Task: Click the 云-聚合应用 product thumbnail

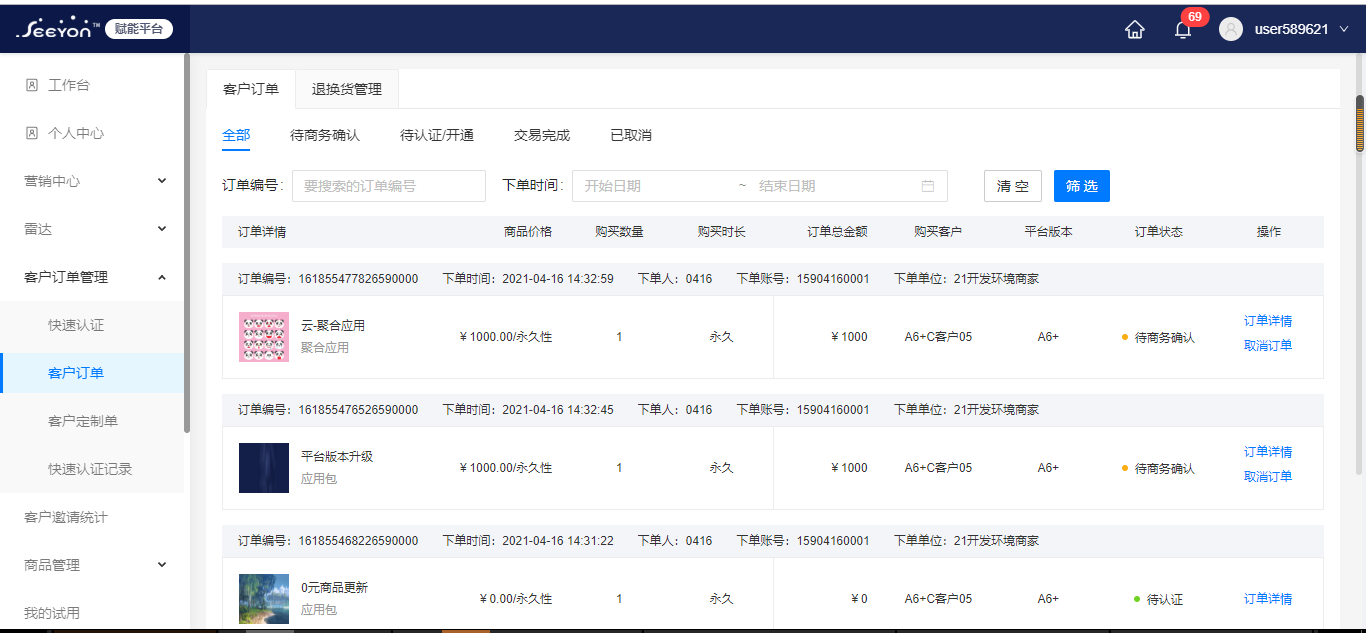Action: [264, 337]
